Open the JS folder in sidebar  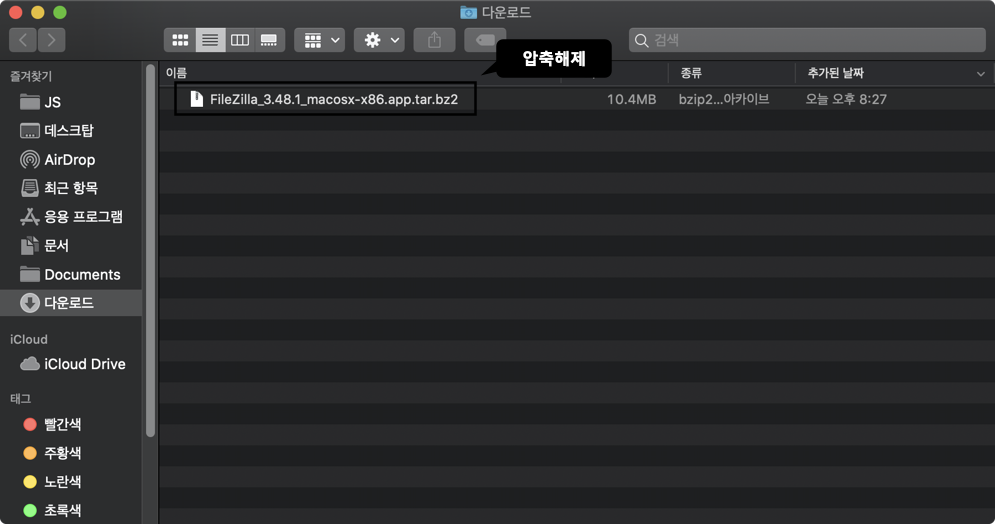[x=71, y=102]
